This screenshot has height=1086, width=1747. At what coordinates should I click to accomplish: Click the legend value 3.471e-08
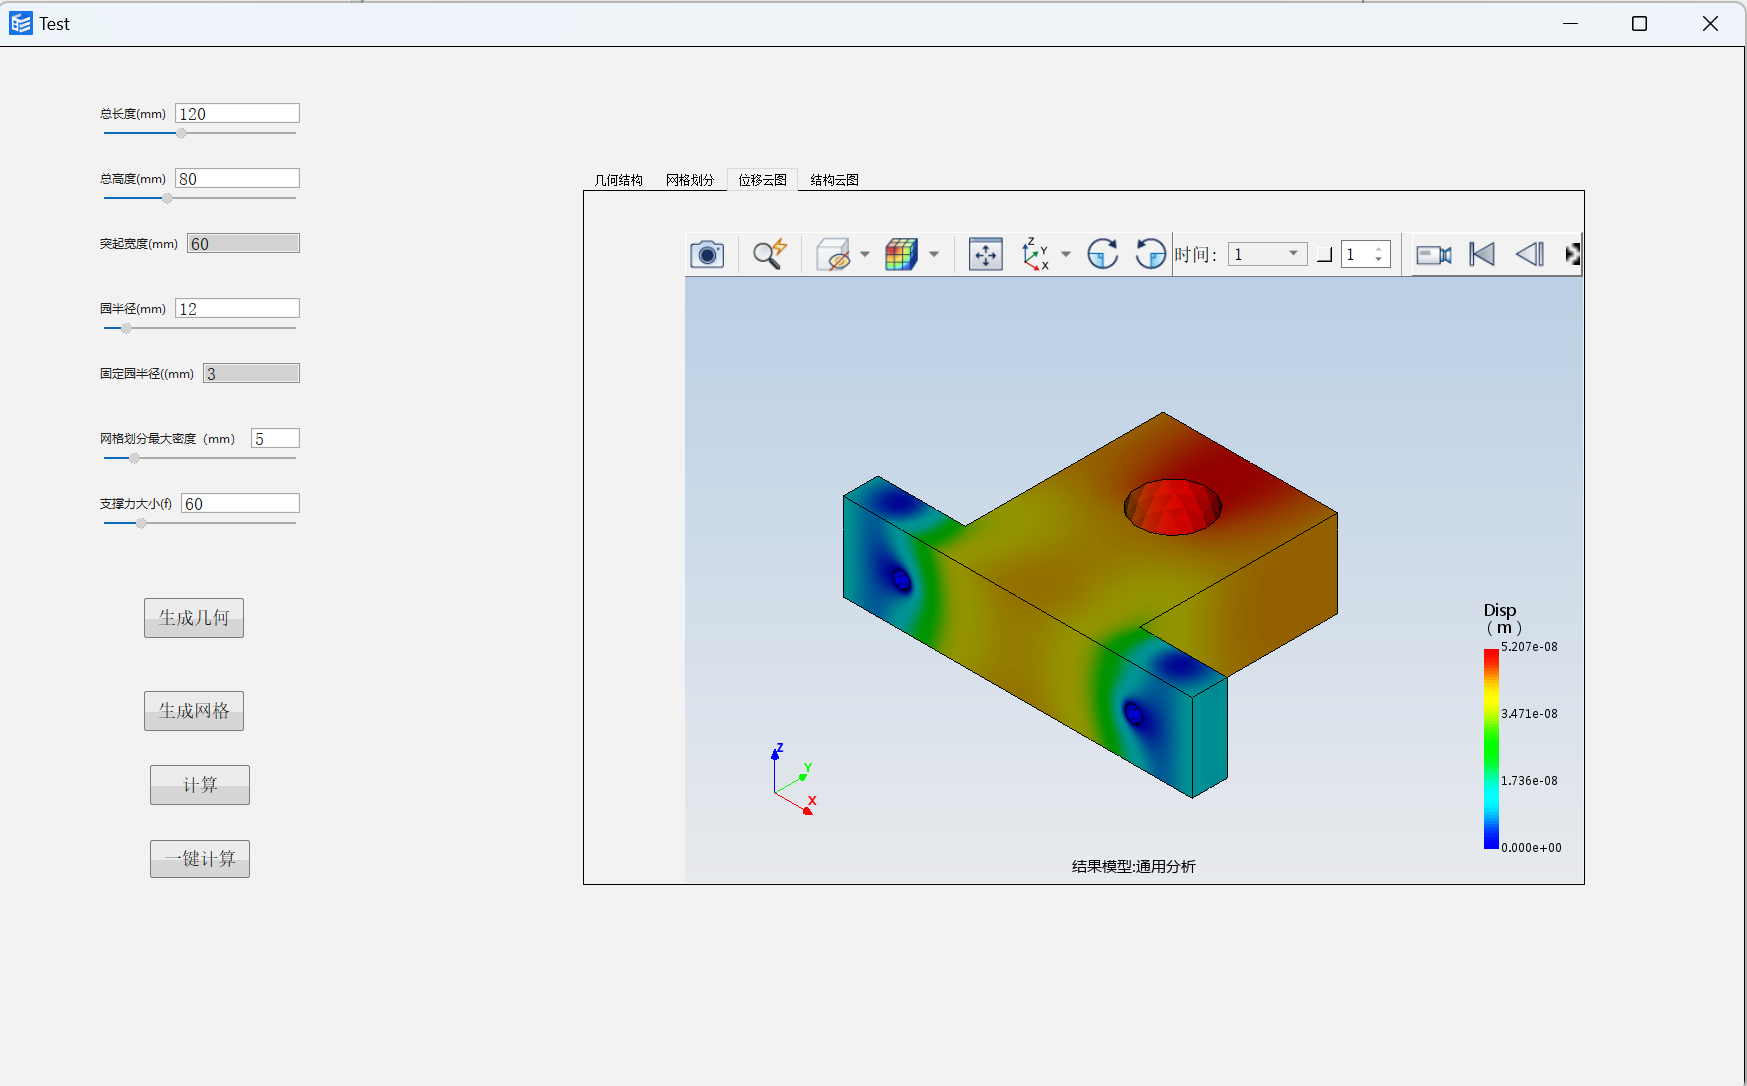1529,714
